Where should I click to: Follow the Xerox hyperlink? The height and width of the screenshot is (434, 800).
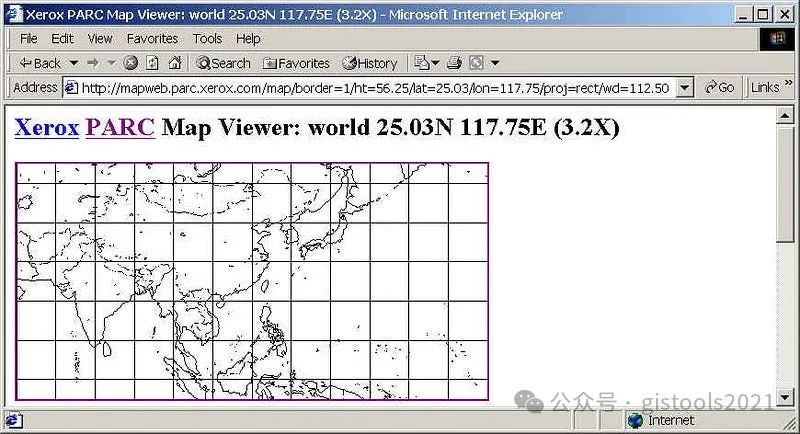(47, 127)
